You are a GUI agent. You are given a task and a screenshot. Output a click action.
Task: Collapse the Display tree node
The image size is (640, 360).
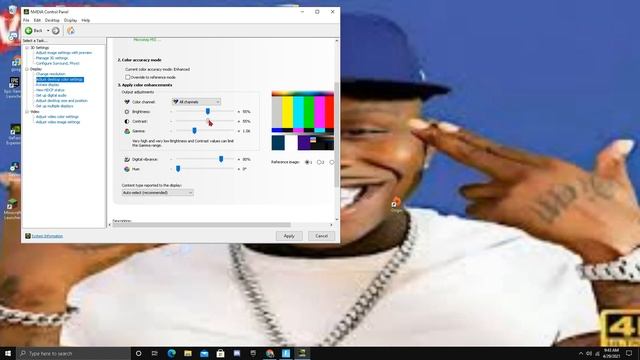point(27,69)
